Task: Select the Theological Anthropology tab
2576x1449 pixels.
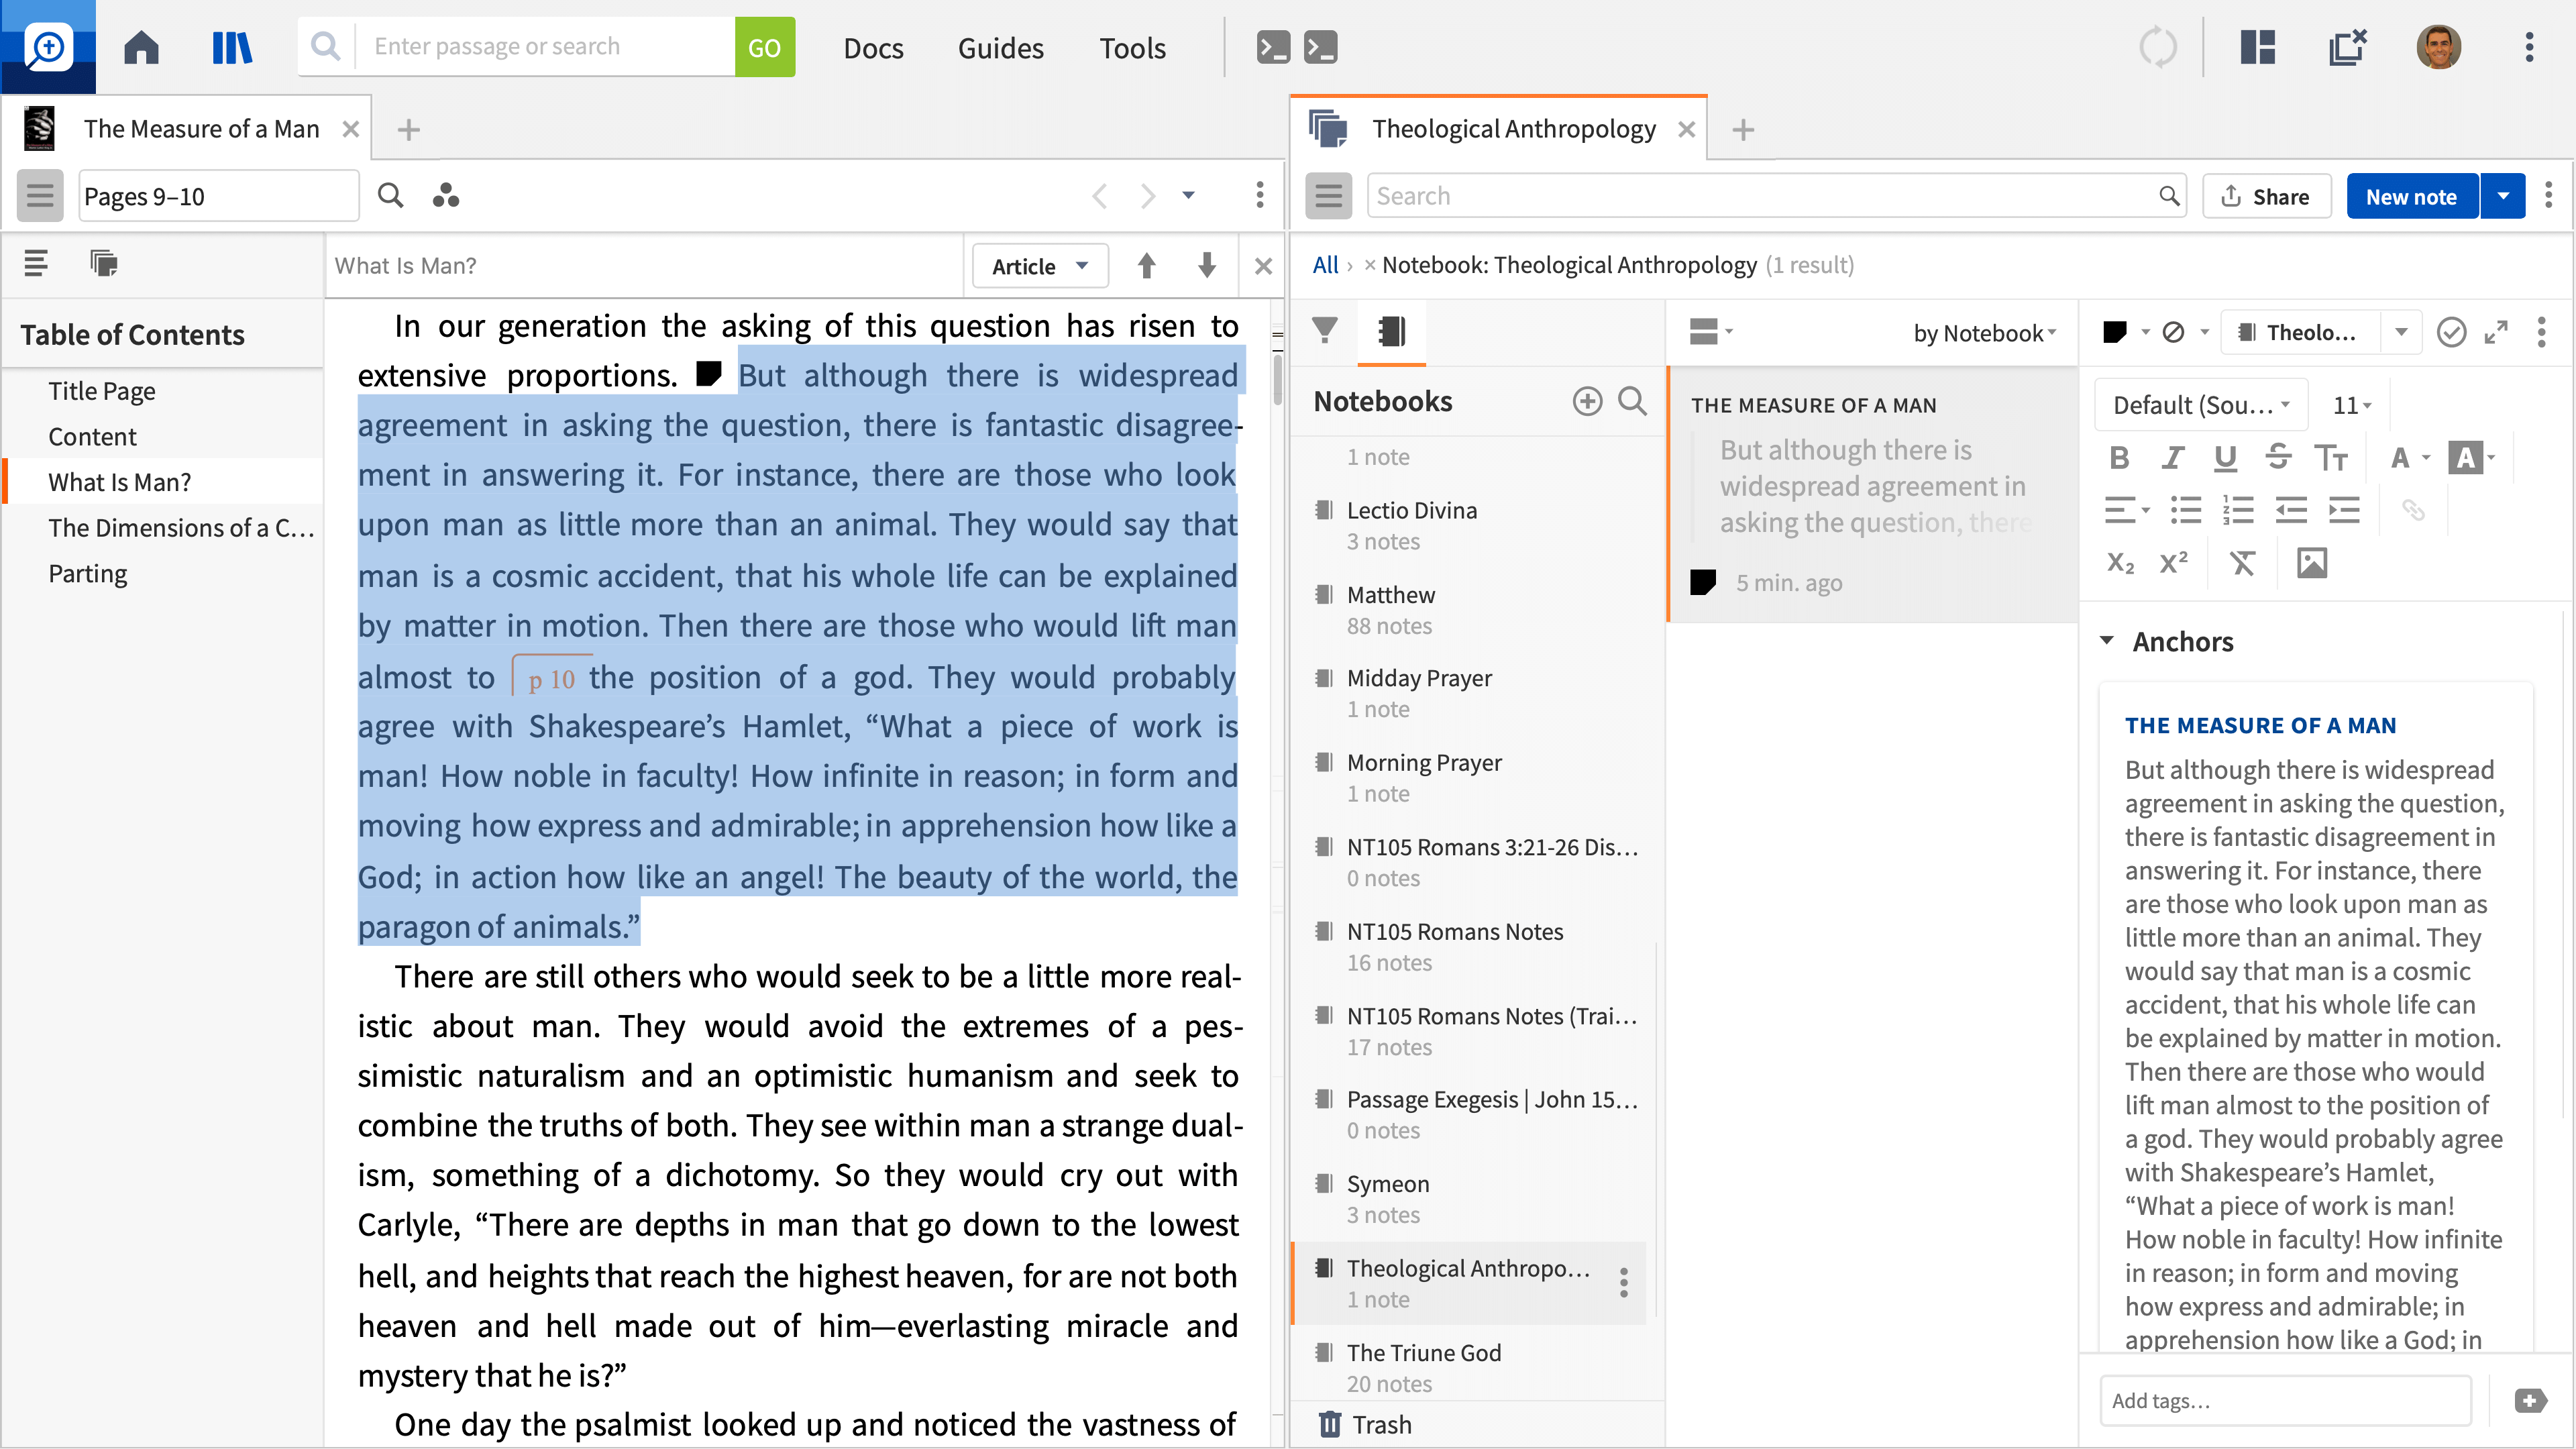Action: coord(1513,129)
